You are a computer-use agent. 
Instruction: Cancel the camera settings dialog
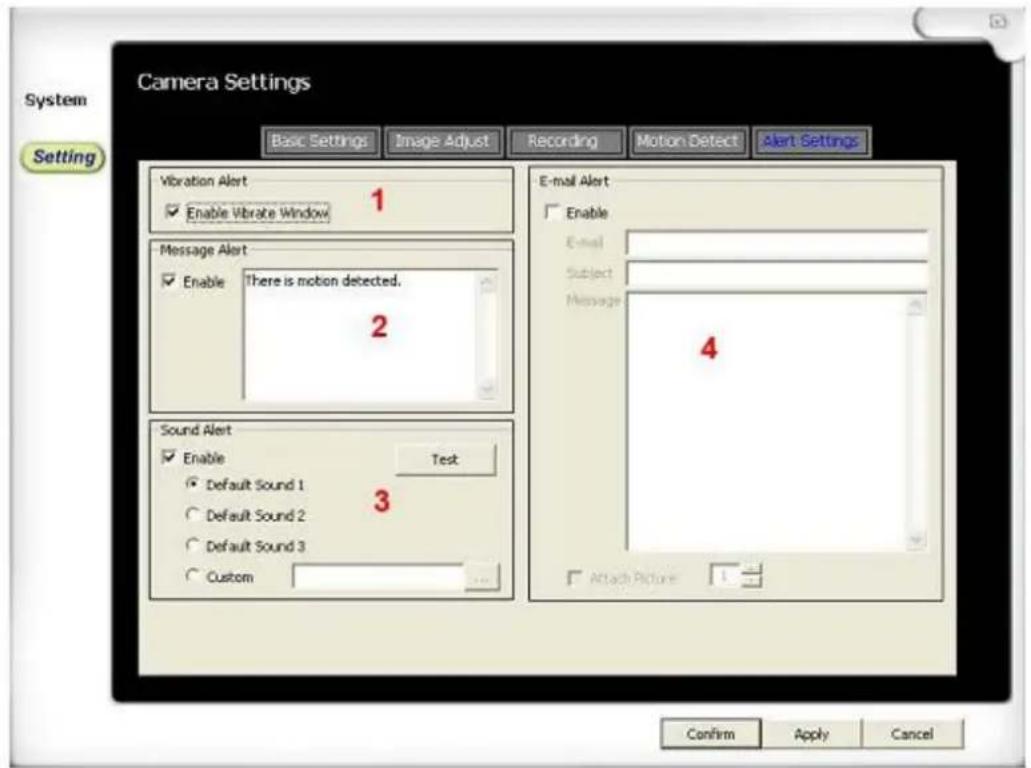tap(912, 734)
